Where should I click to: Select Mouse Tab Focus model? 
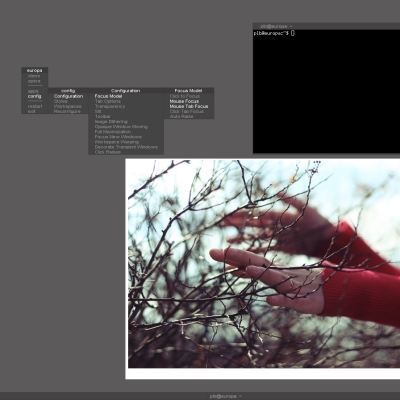click(x=189, y=106)
